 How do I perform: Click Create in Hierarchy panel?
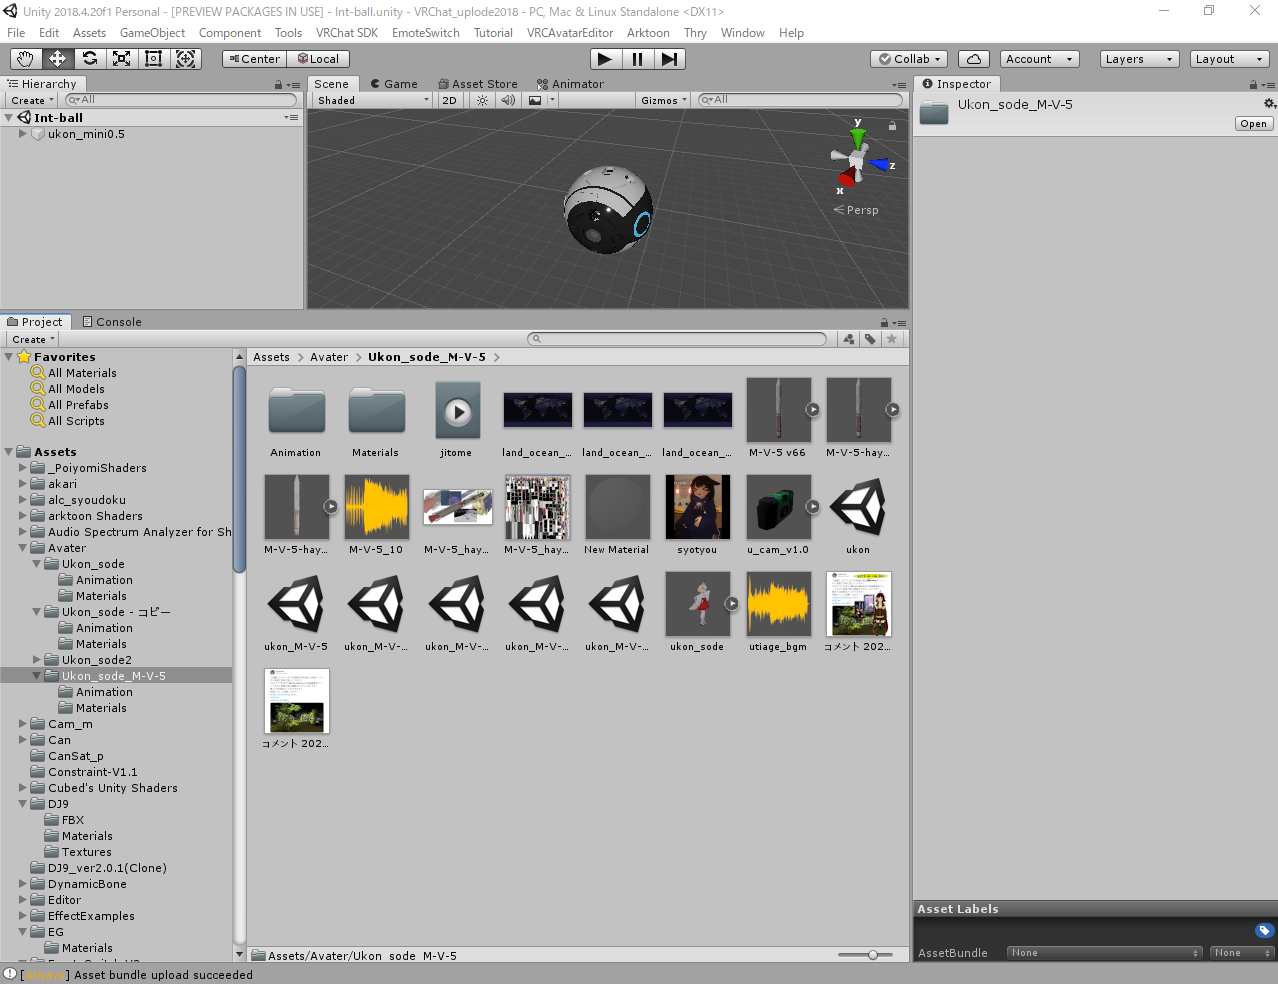click(x=31, y=100)
